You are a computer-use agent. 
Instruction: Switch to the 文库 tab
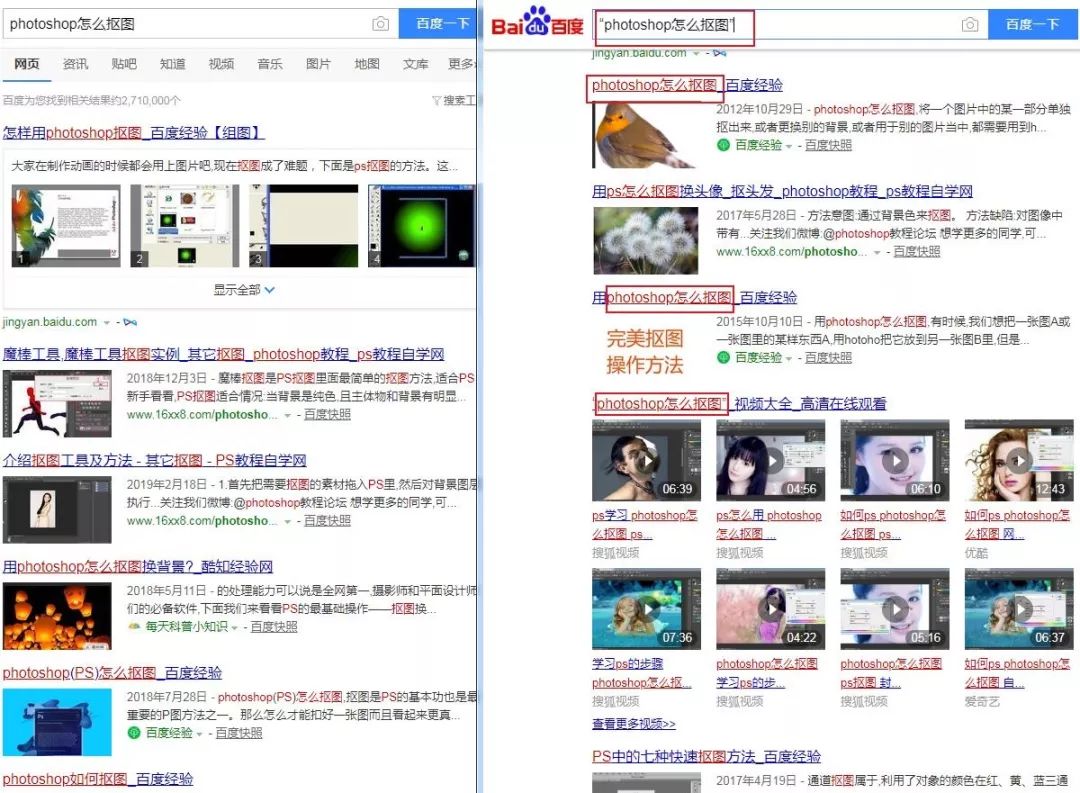point(415,64)
